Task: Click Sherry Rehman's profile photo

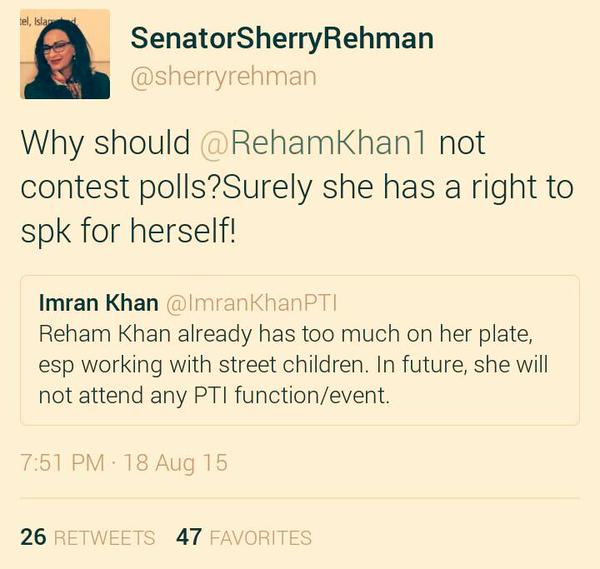Action: coord(66,58)
